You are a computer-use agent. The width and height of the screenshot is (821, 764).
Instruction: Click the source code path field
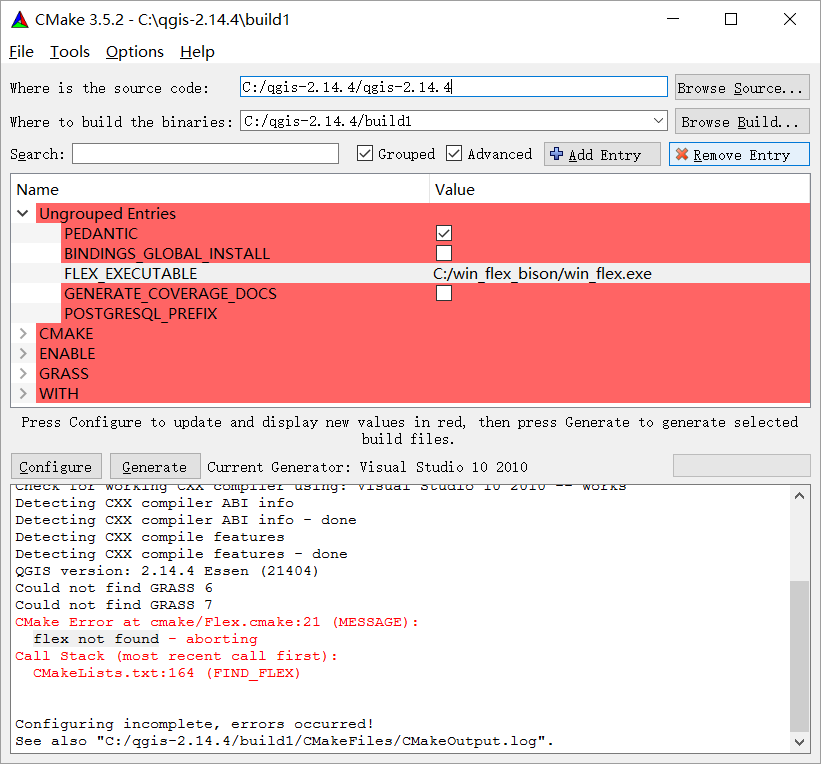click(454, 87)
